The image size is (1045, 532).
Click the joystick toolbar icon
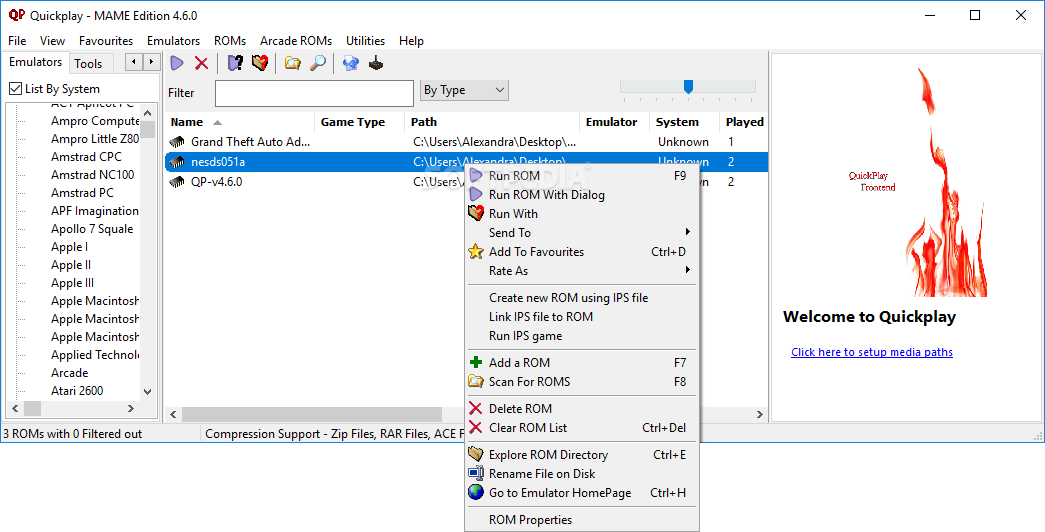click(x=377, y=63)
